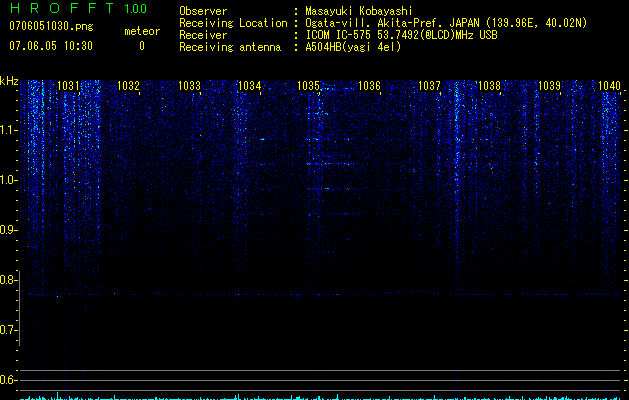The image size is (629, 400).
Task: Click the 0.9 kHz axis label
Action: 7,230
